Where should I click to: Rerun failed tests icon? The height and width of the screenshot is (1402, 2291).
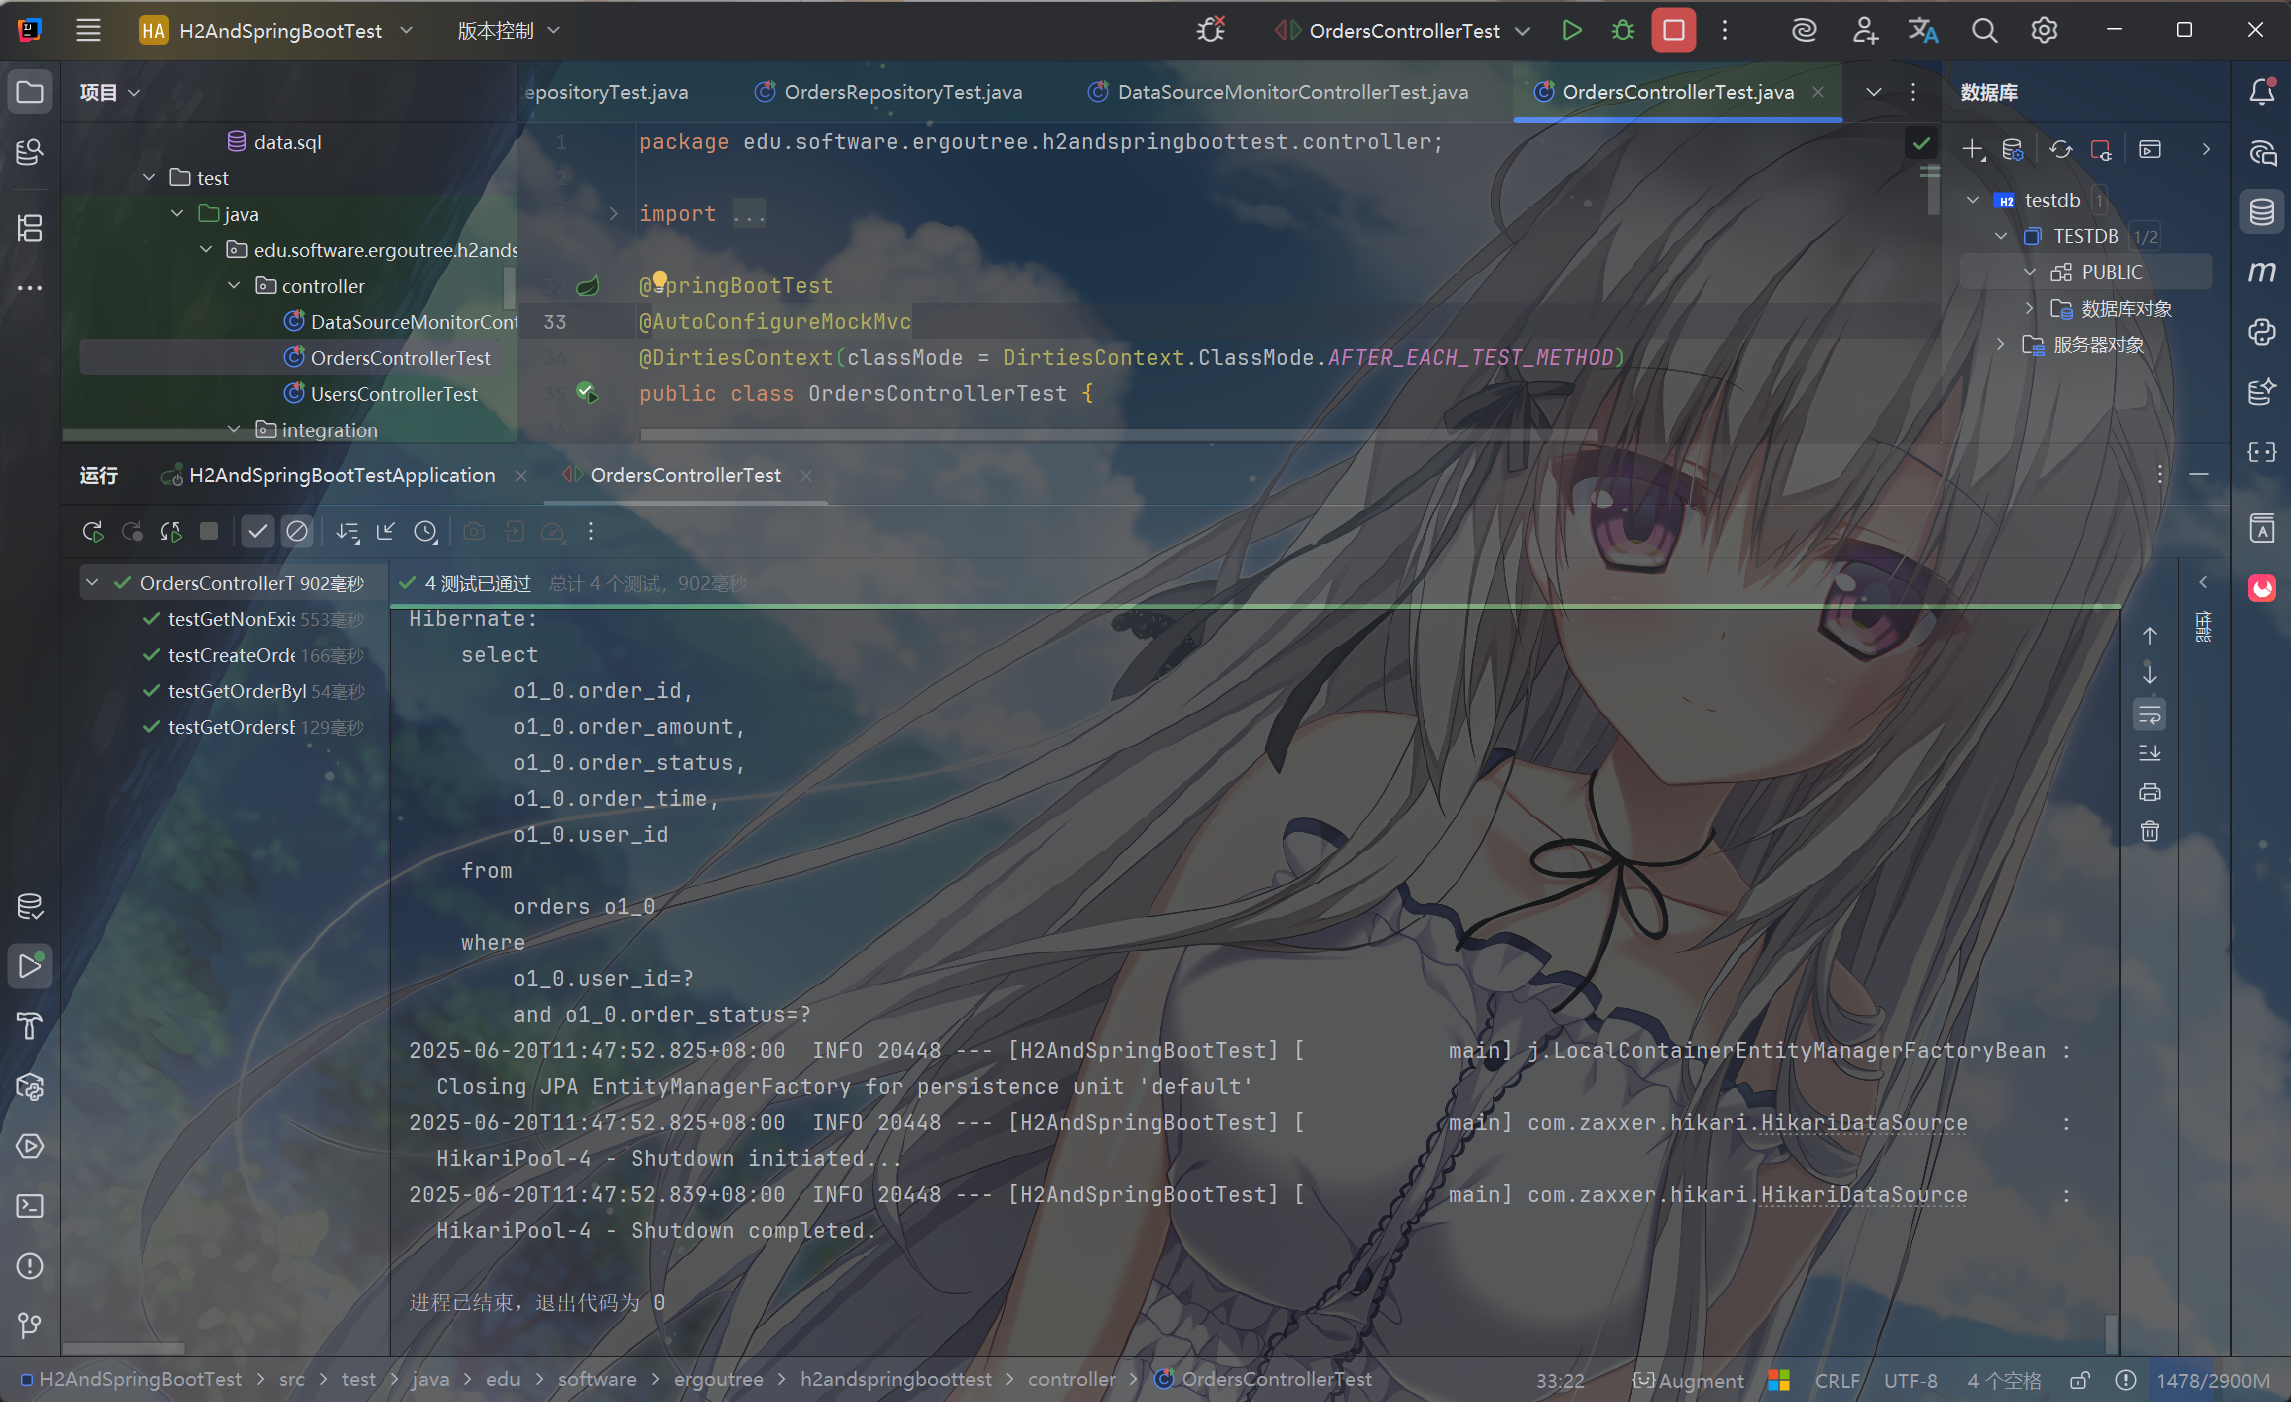132,532
